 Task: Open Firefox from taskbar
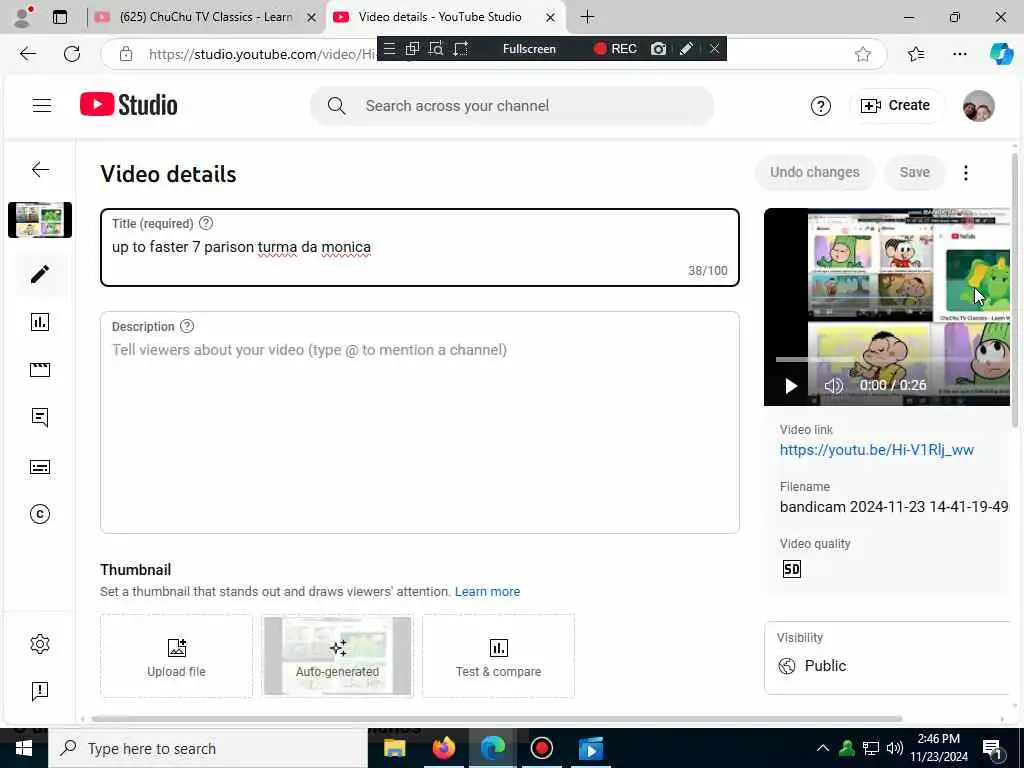[x=443, y=748]
